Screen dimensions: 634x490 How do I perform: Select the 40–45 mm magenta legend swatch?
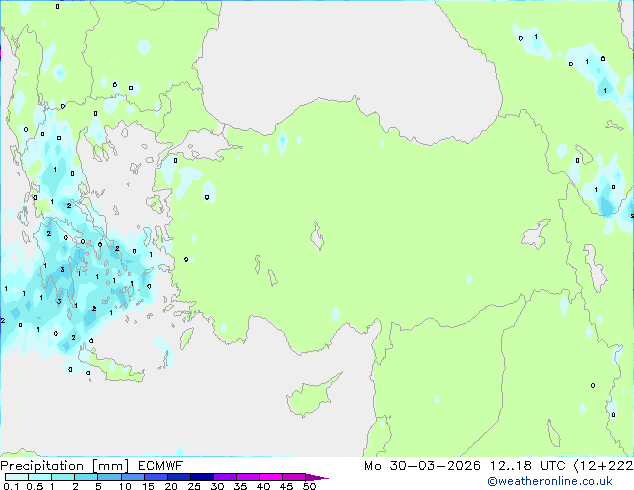click(x=271, y=477)
